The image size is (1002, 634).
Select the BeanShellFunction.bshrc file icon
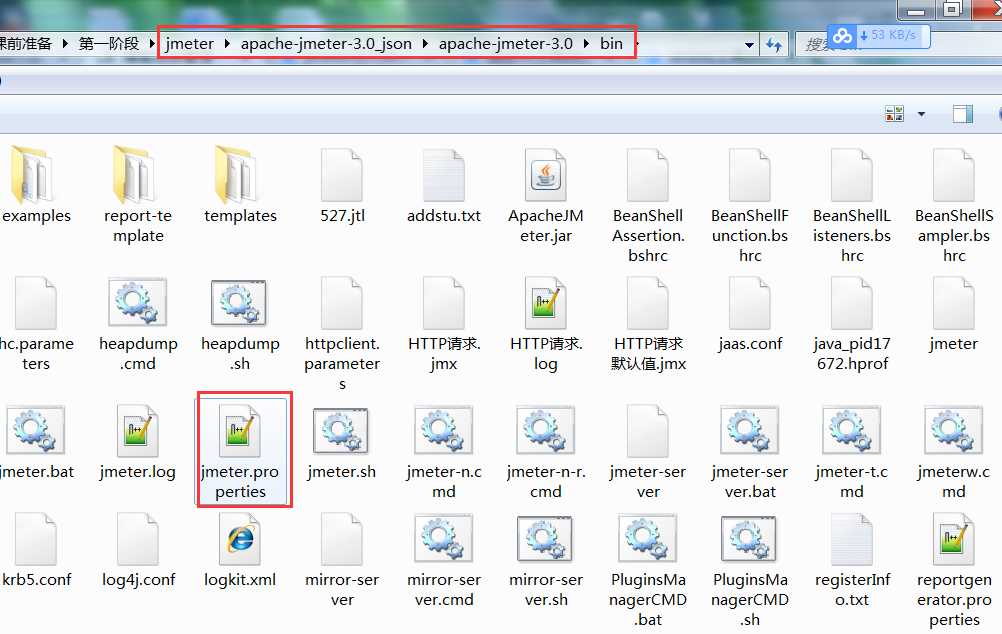(x=750, y=176)
